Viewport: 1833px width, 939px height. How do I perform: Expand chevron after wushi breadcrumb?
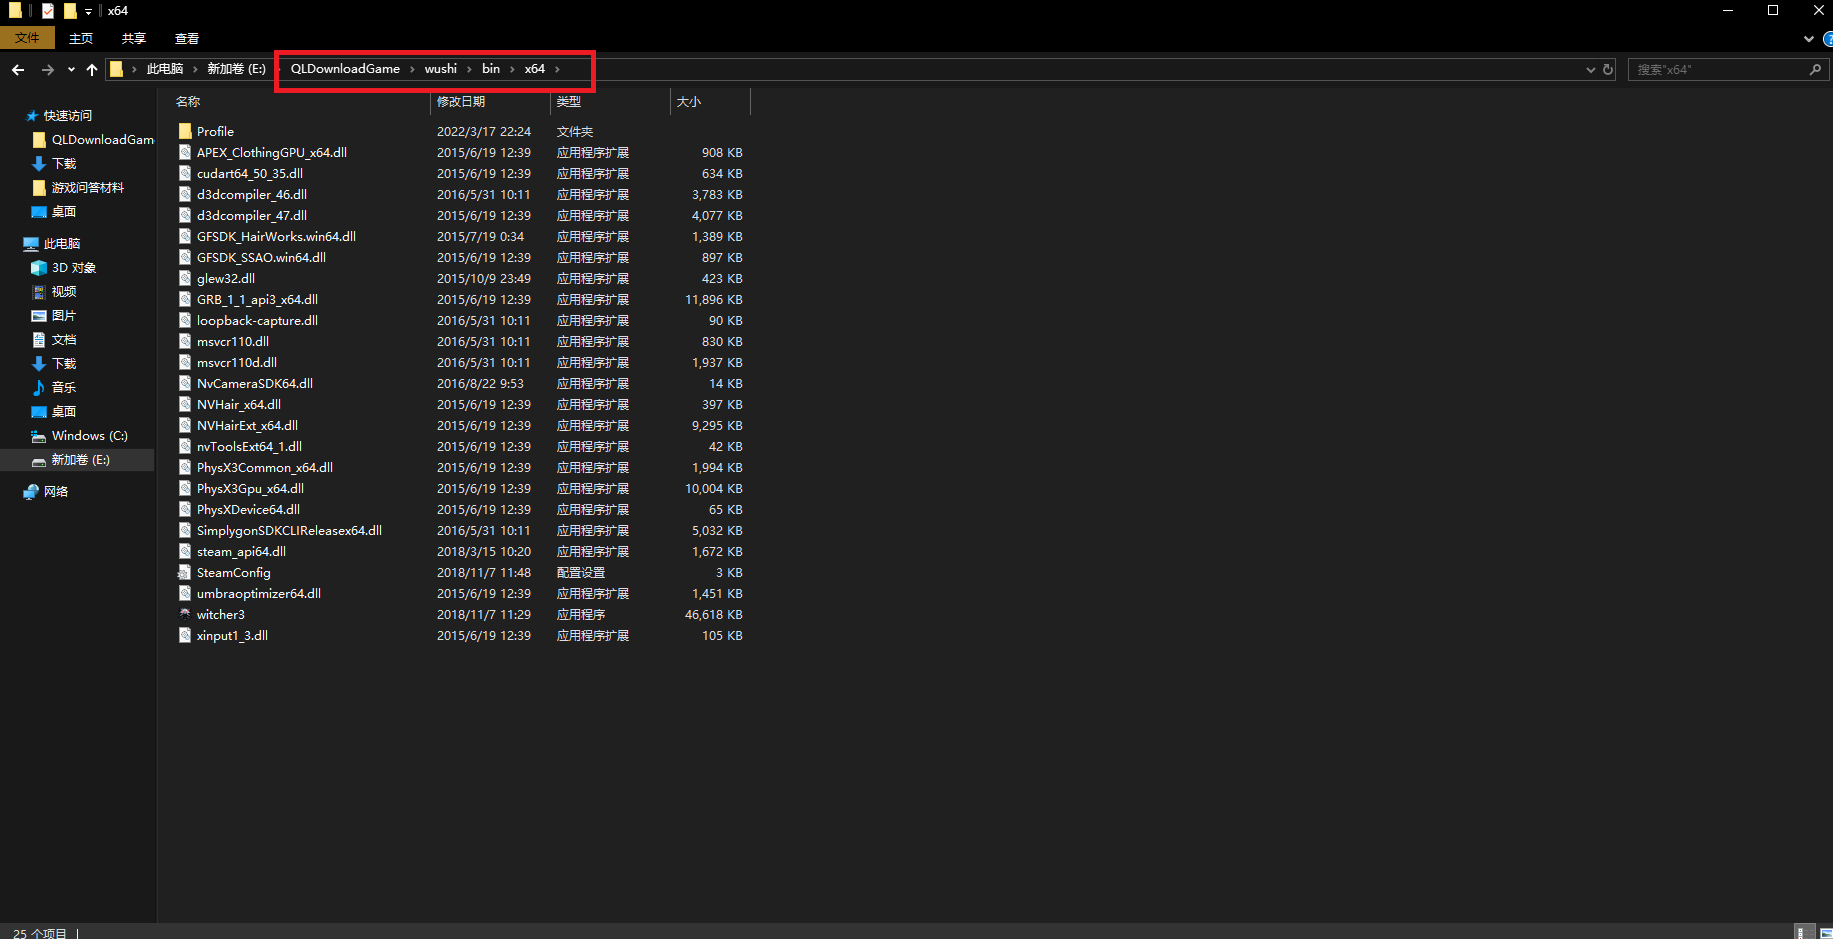(x=469, y=69)
